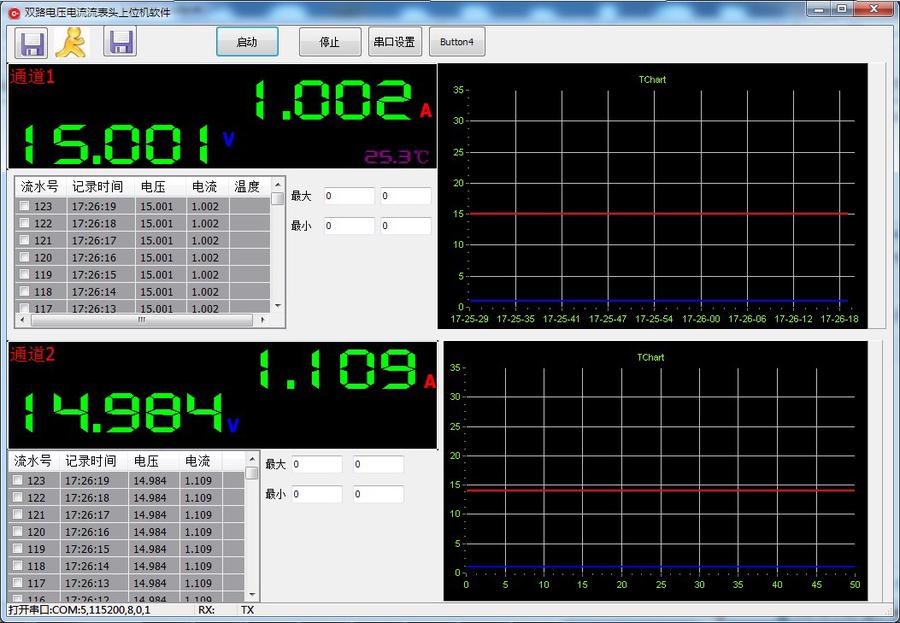Click the scroll-down arrow in Channel 1 table
The height and width of the screenshot is (623, 900).
click(277, 306)
